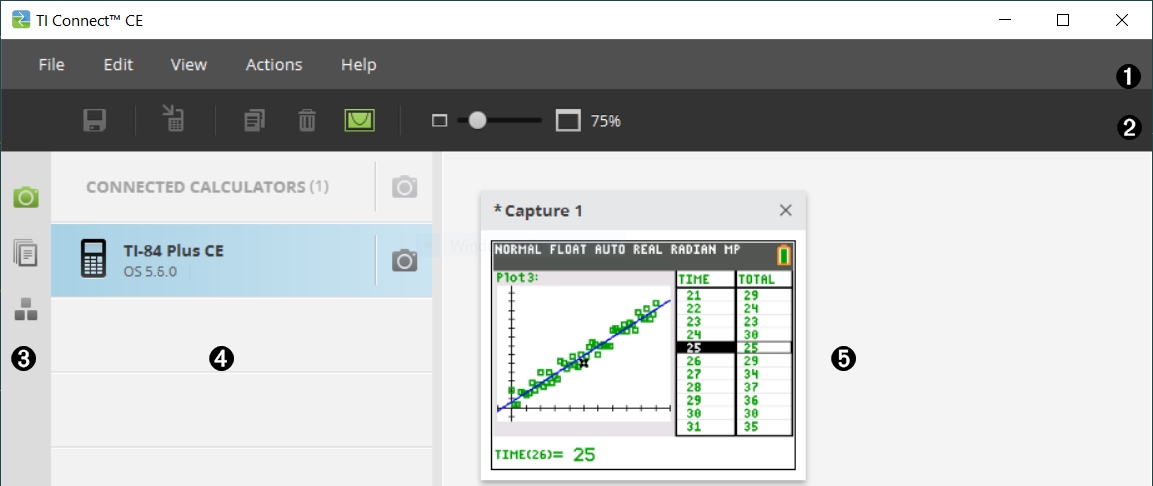Image resolution: width=1153 pixels, height=486 pixels.
Task: Close the Capture 1 screenshot
Action: point(785,210)
